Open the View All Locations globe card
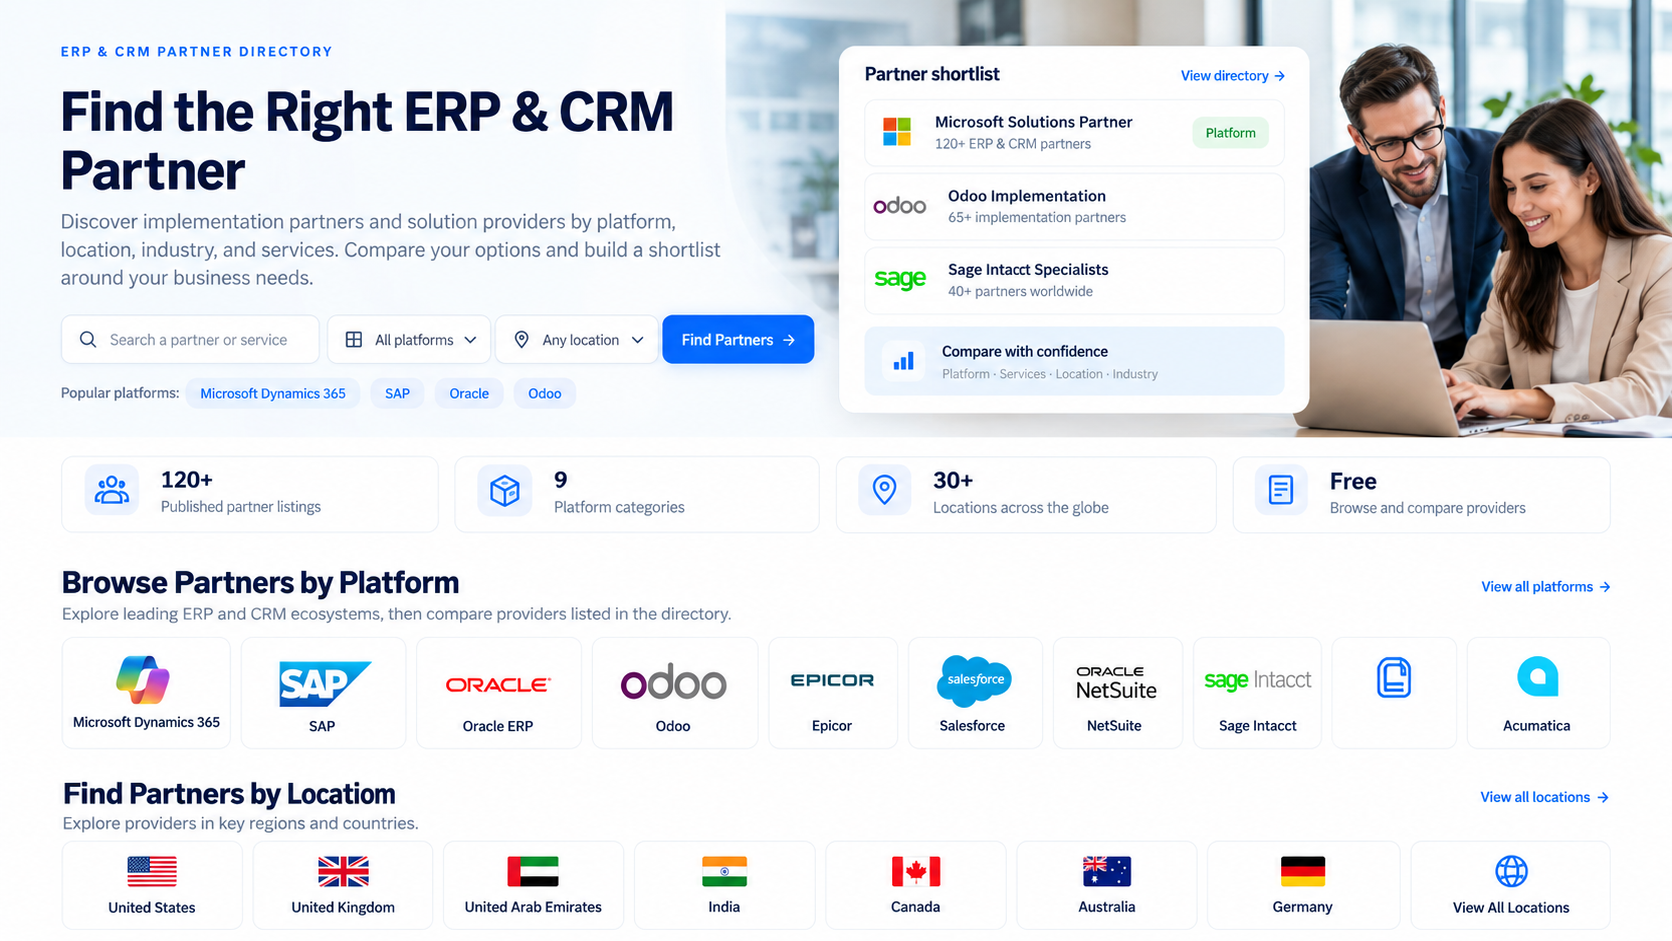This screenshot has width=1672, height=941. [x=1510, y=885]
